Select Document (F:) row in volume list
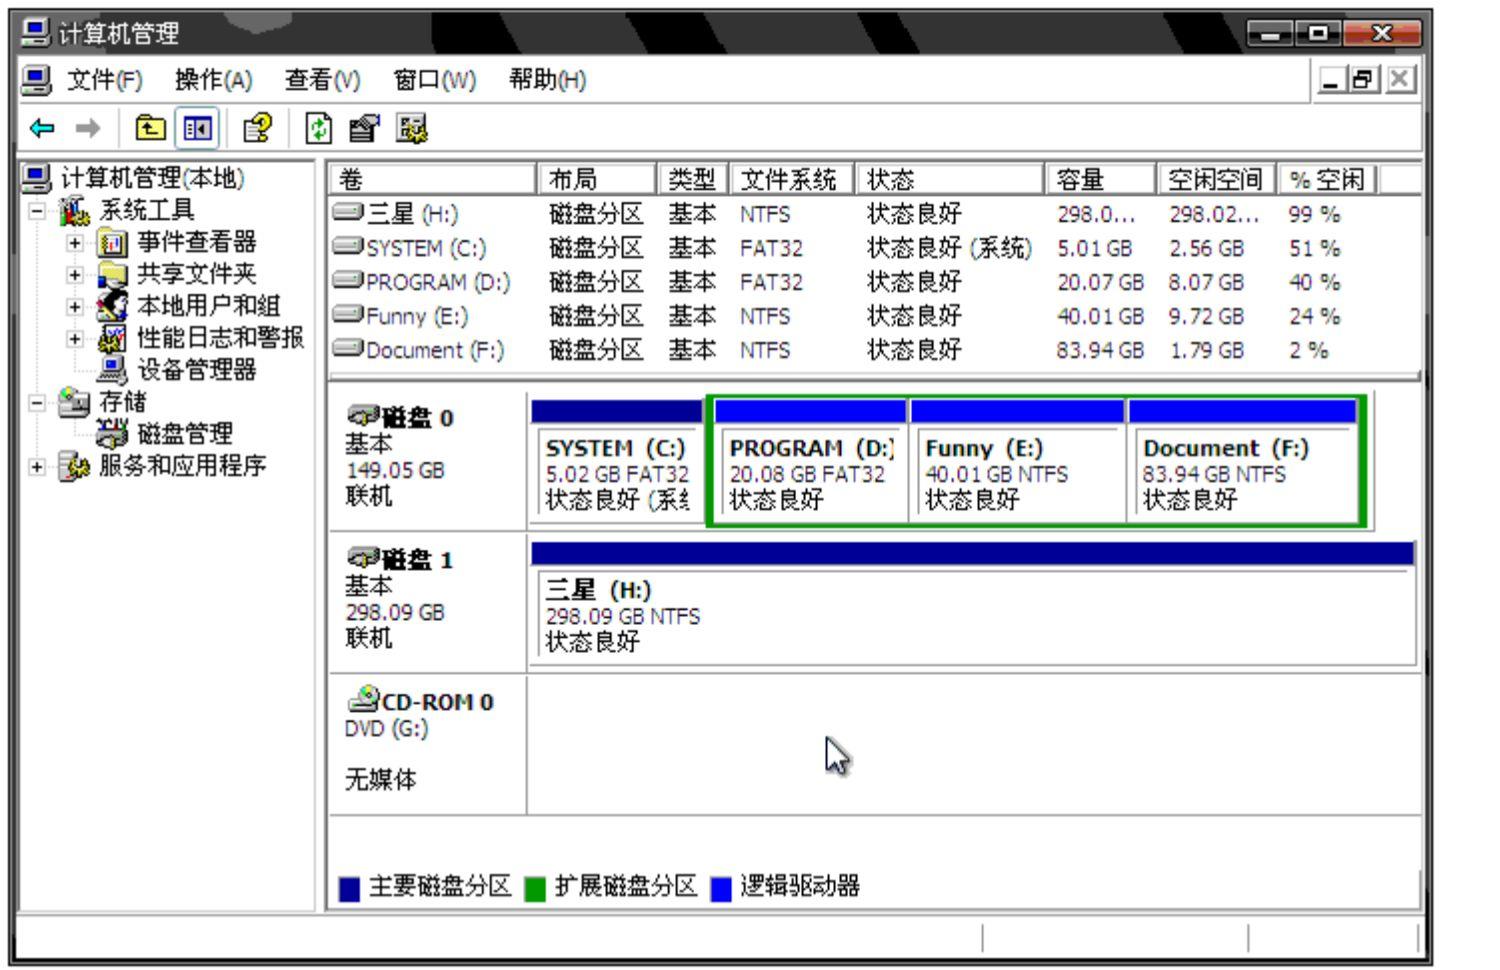1500x970 pixels. 434,350
